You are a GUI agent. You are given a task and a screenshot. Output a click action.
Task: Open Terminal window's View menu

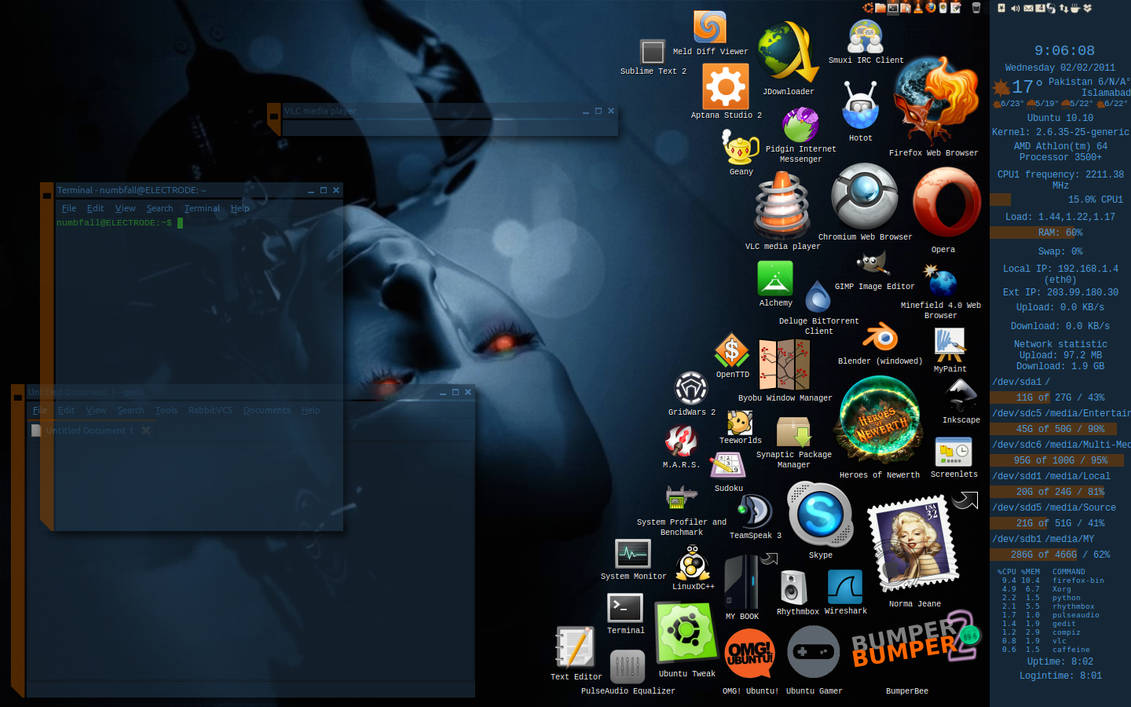(125, 208)
